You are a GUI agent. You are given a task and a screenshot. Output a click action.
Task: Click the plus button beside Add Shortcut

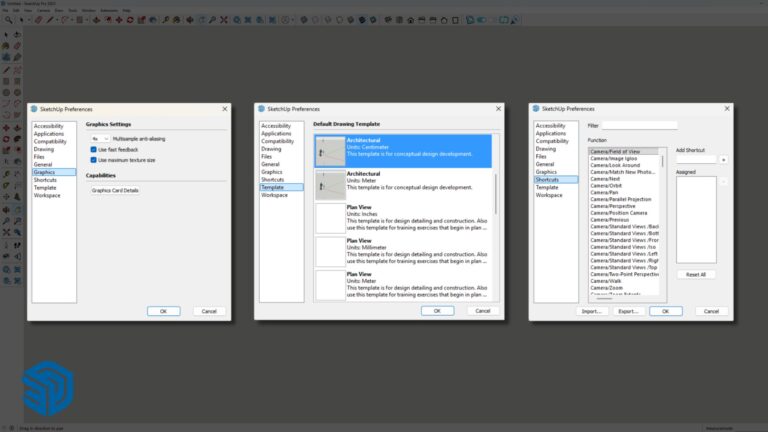click(x=723, y=160)
